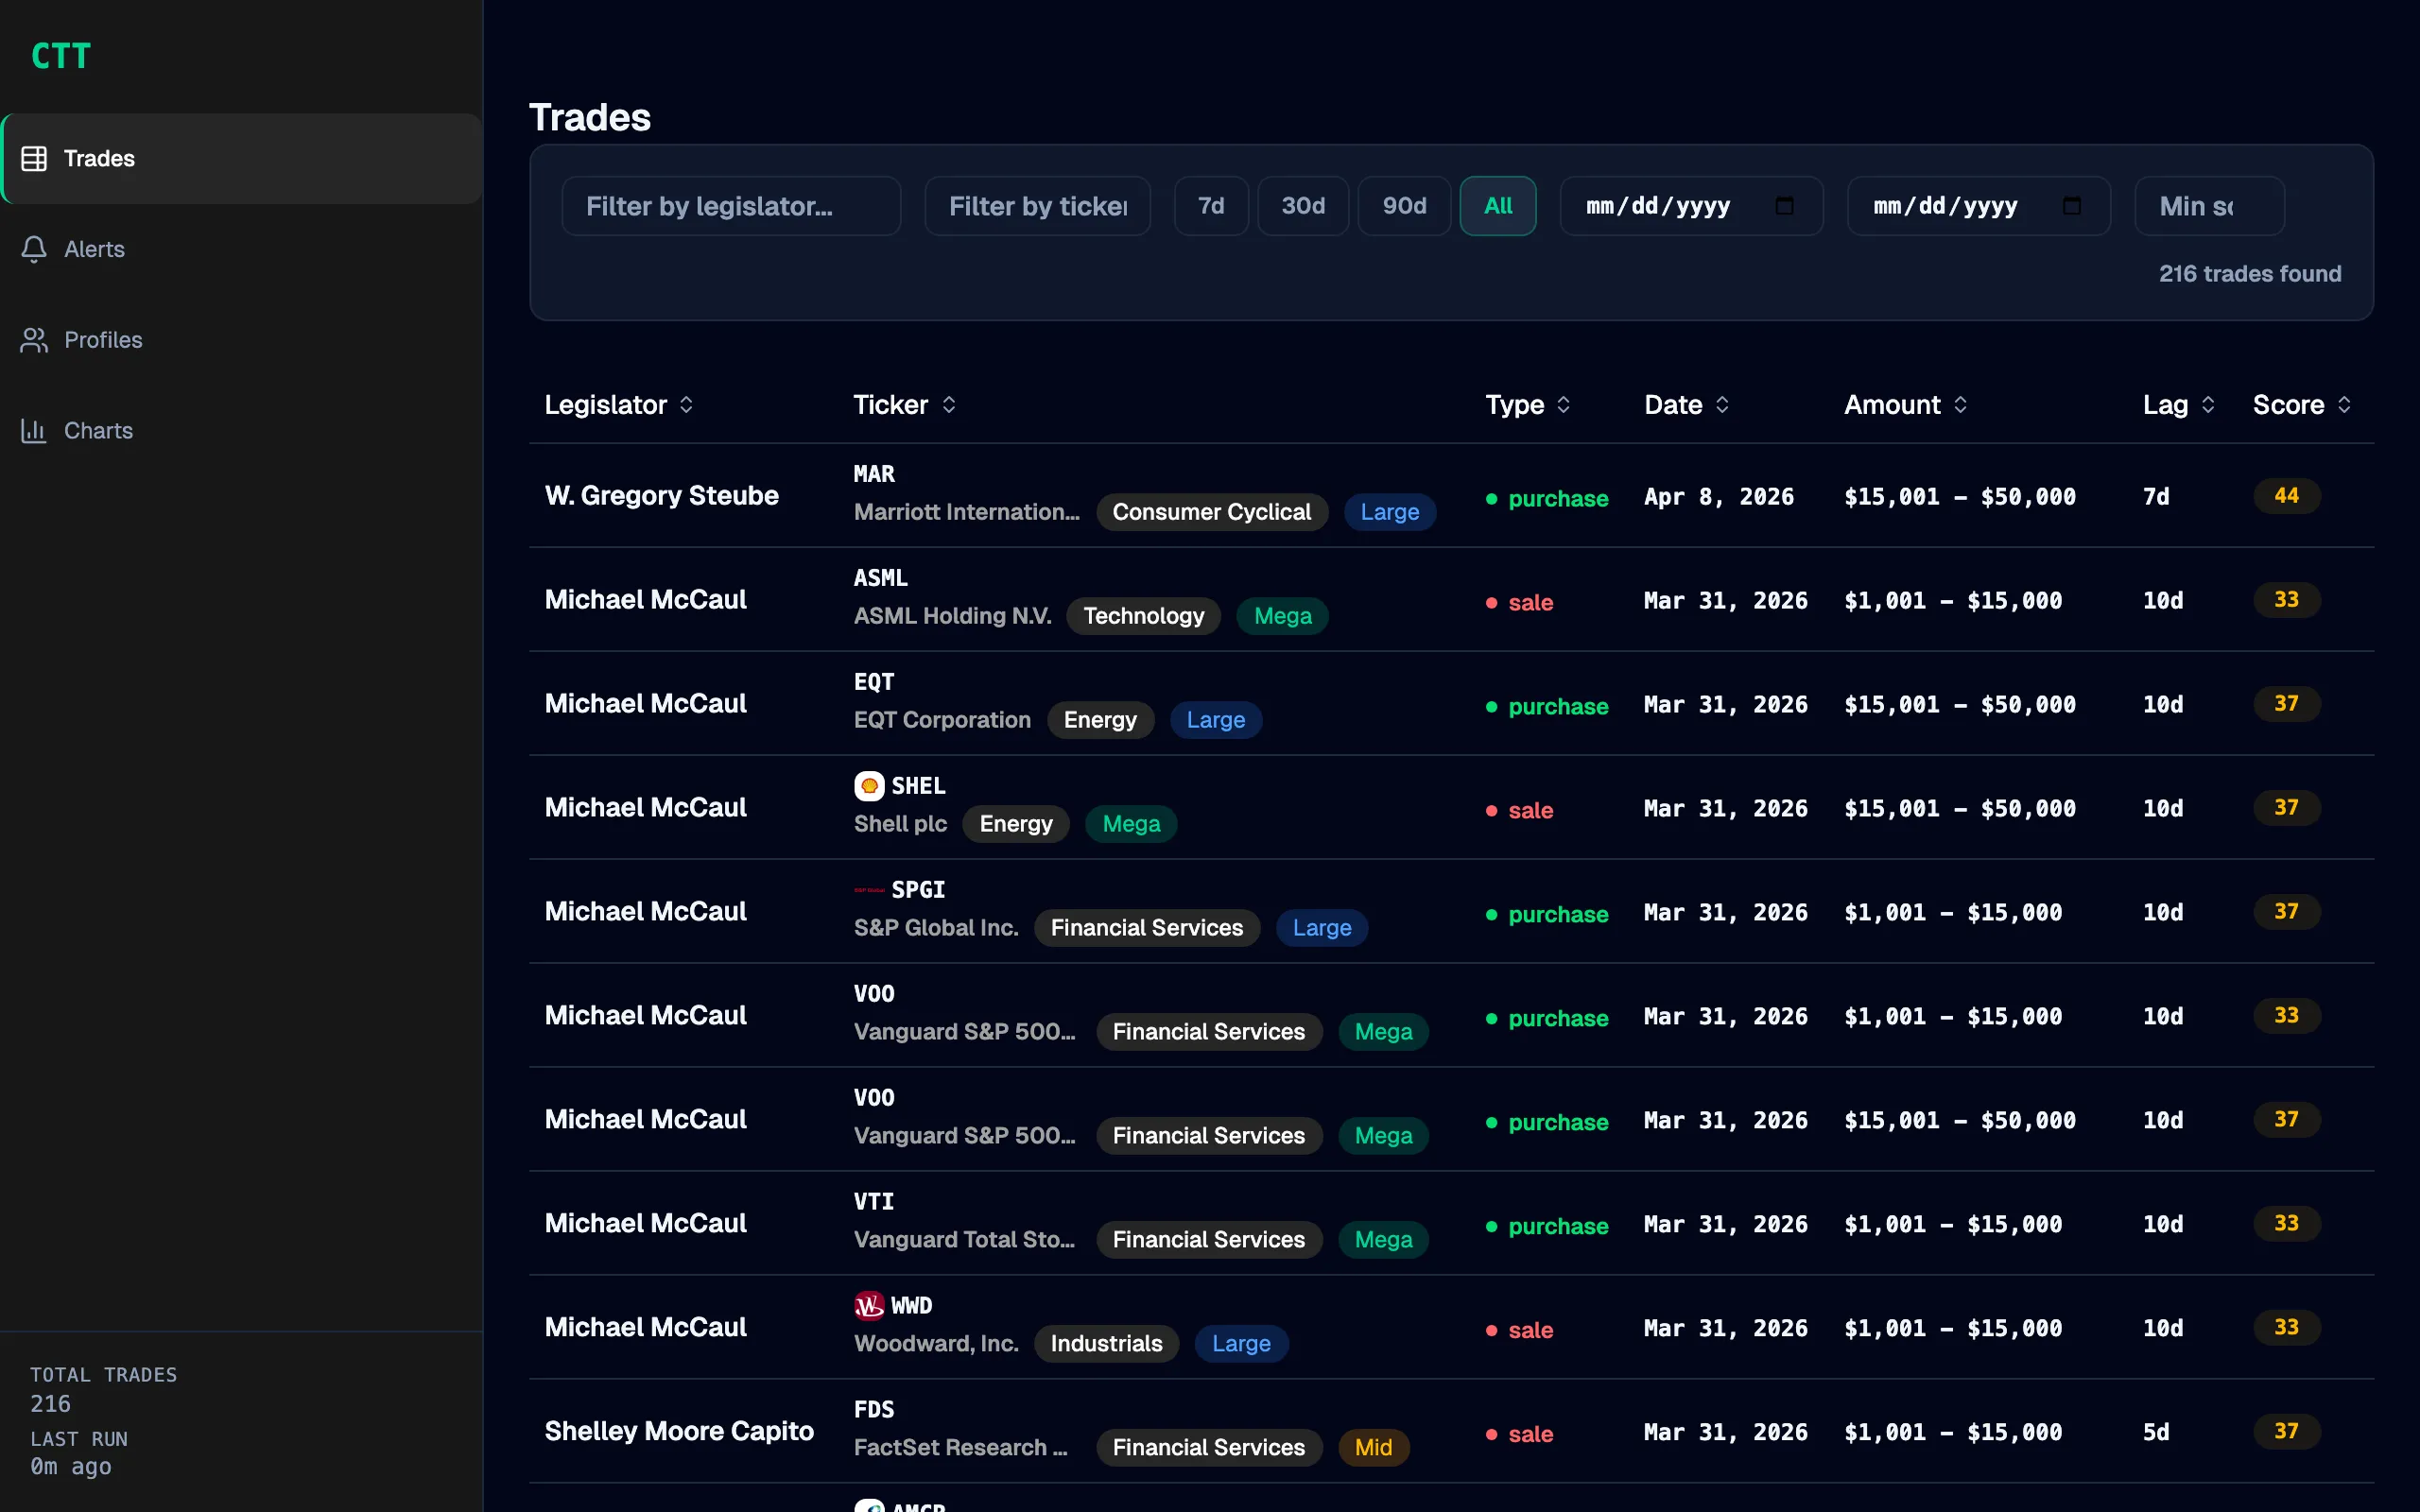Click legislator W. Gregory Steube
Screen dimensions: 2420x1512
click(x=661, y=496)
